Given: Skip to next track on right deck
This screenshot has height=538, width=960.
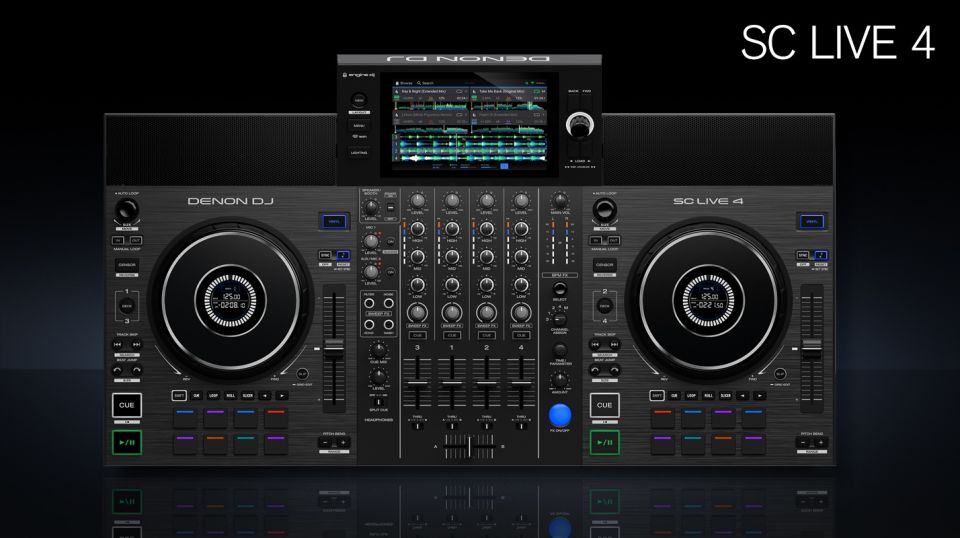Looking at the screenshot, I should coord(615,344).
